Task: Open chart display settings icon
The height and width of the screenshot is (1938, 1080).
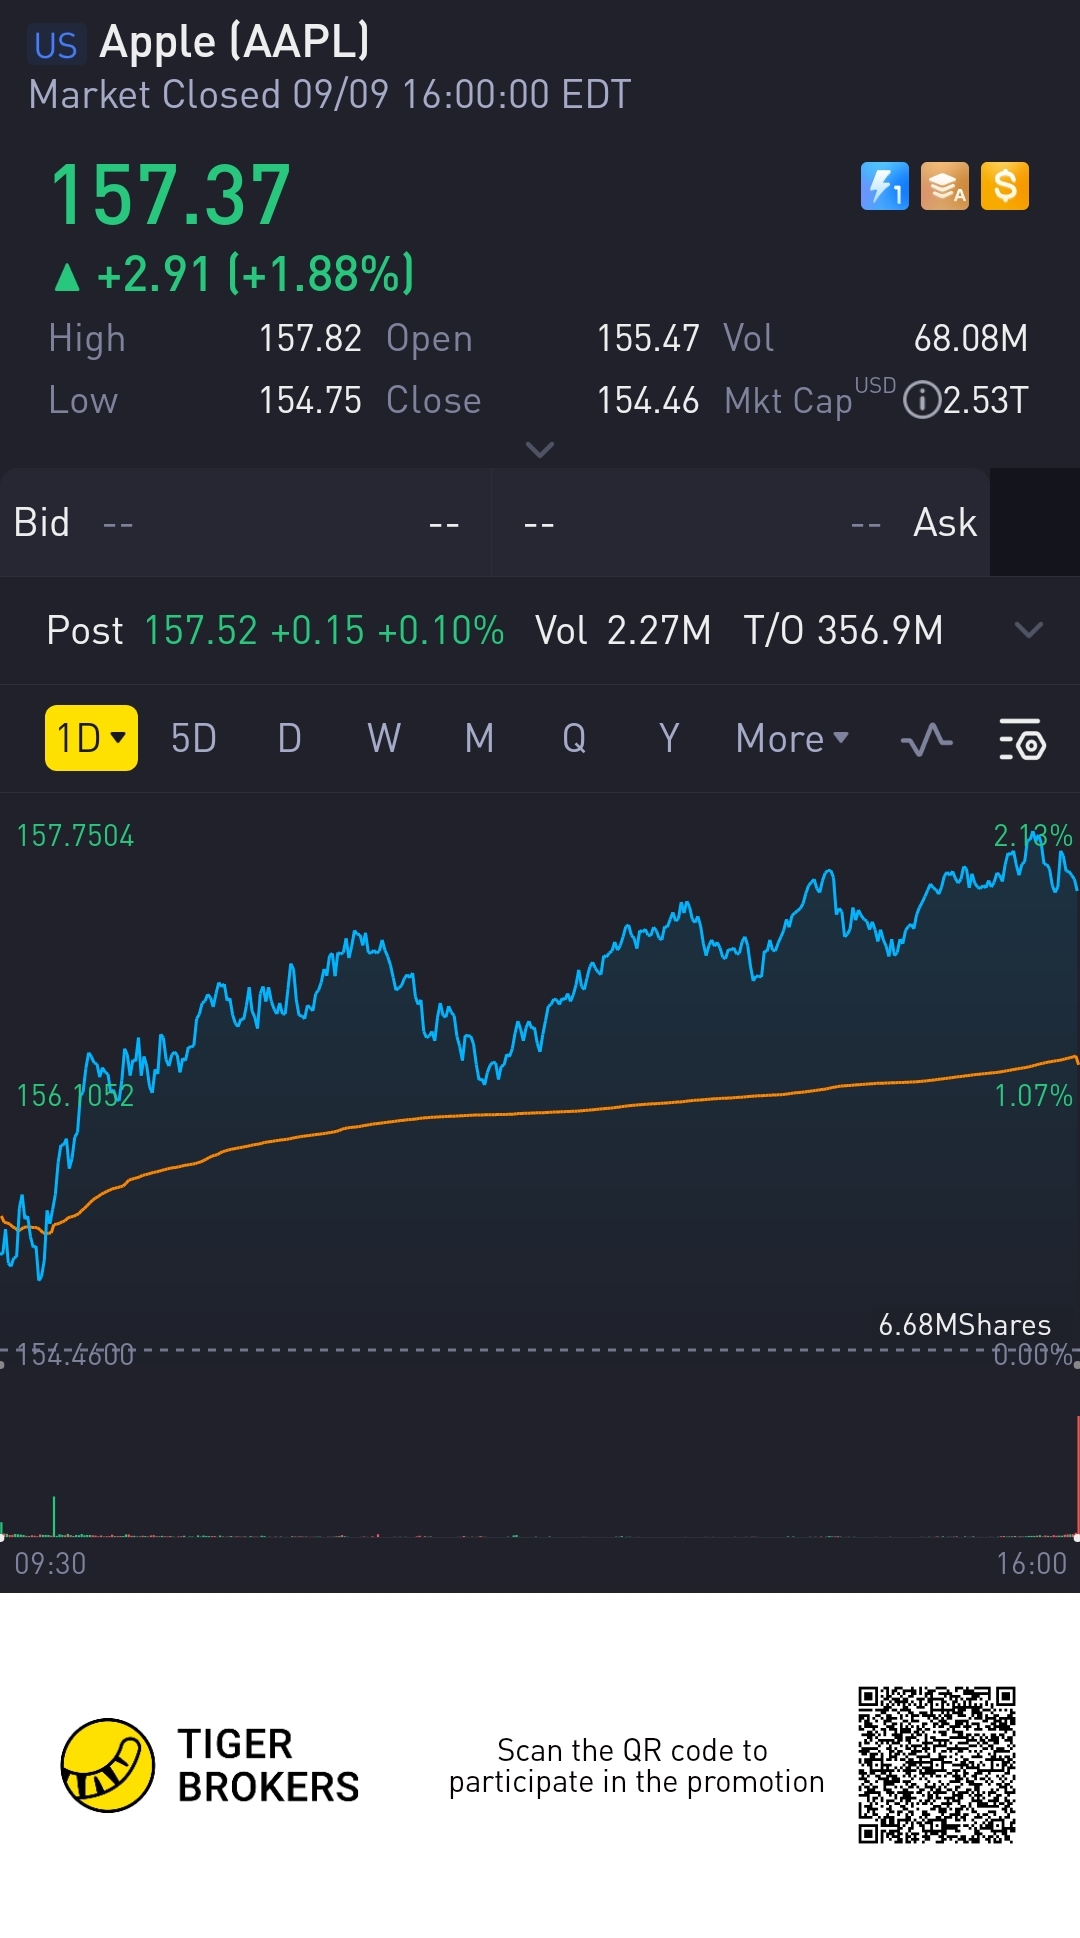Action: click(1022, 740)
